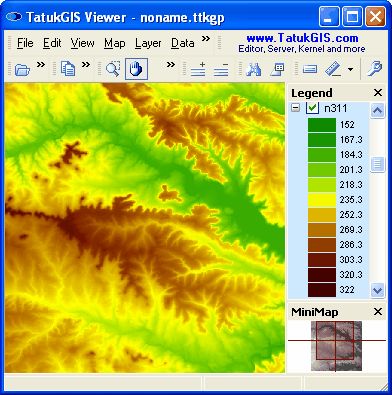Select the ruler measure tool
The image size is (392, 395).
(333, 70)
